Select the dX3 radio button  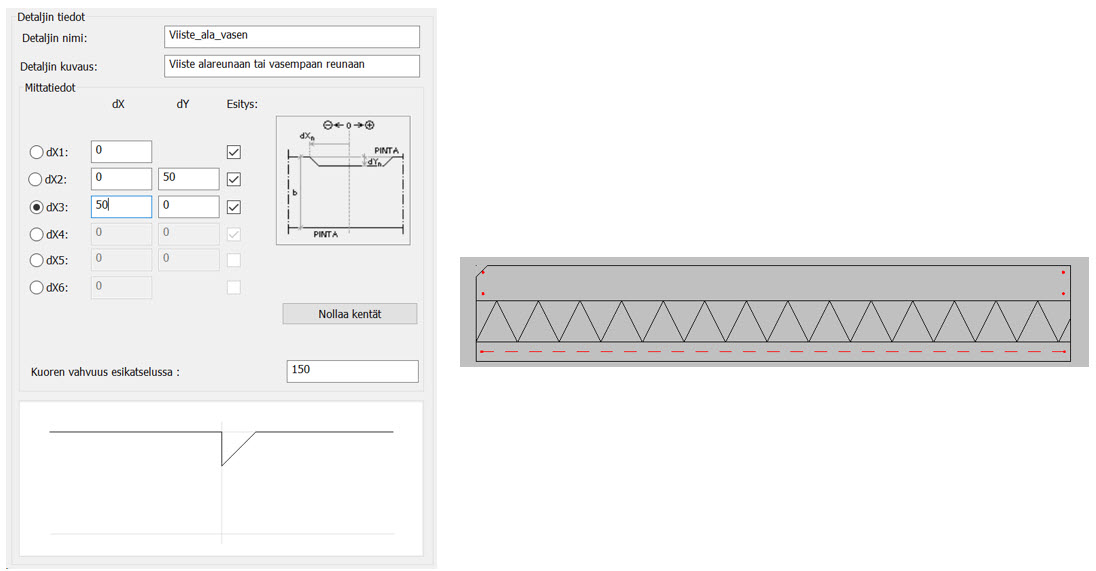click(x=37, y=207)
